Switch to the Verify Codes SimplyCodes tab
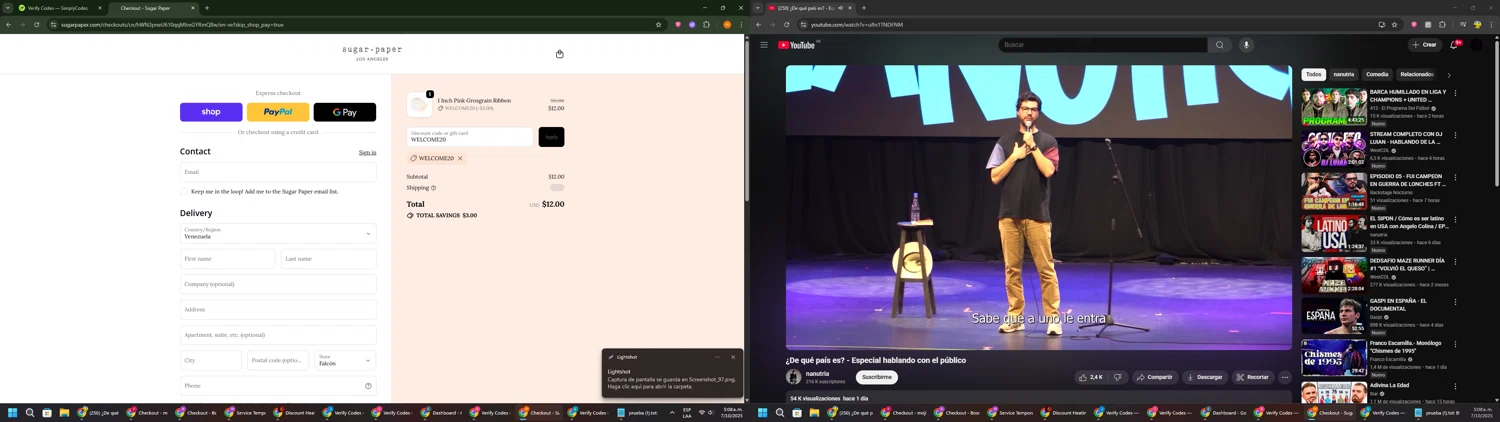Viewport: 1500px width, 422px height. (x=59, y=8)
